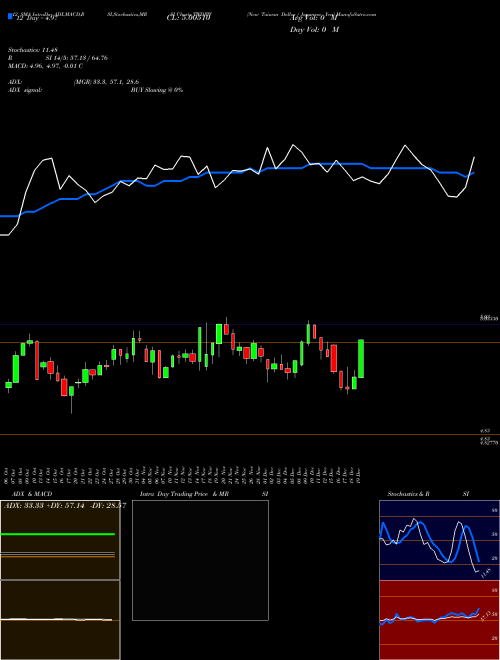Open the red RSI oscillator panel
The width and height of the screenshot is (500, 660).
[x=439, y=620]
